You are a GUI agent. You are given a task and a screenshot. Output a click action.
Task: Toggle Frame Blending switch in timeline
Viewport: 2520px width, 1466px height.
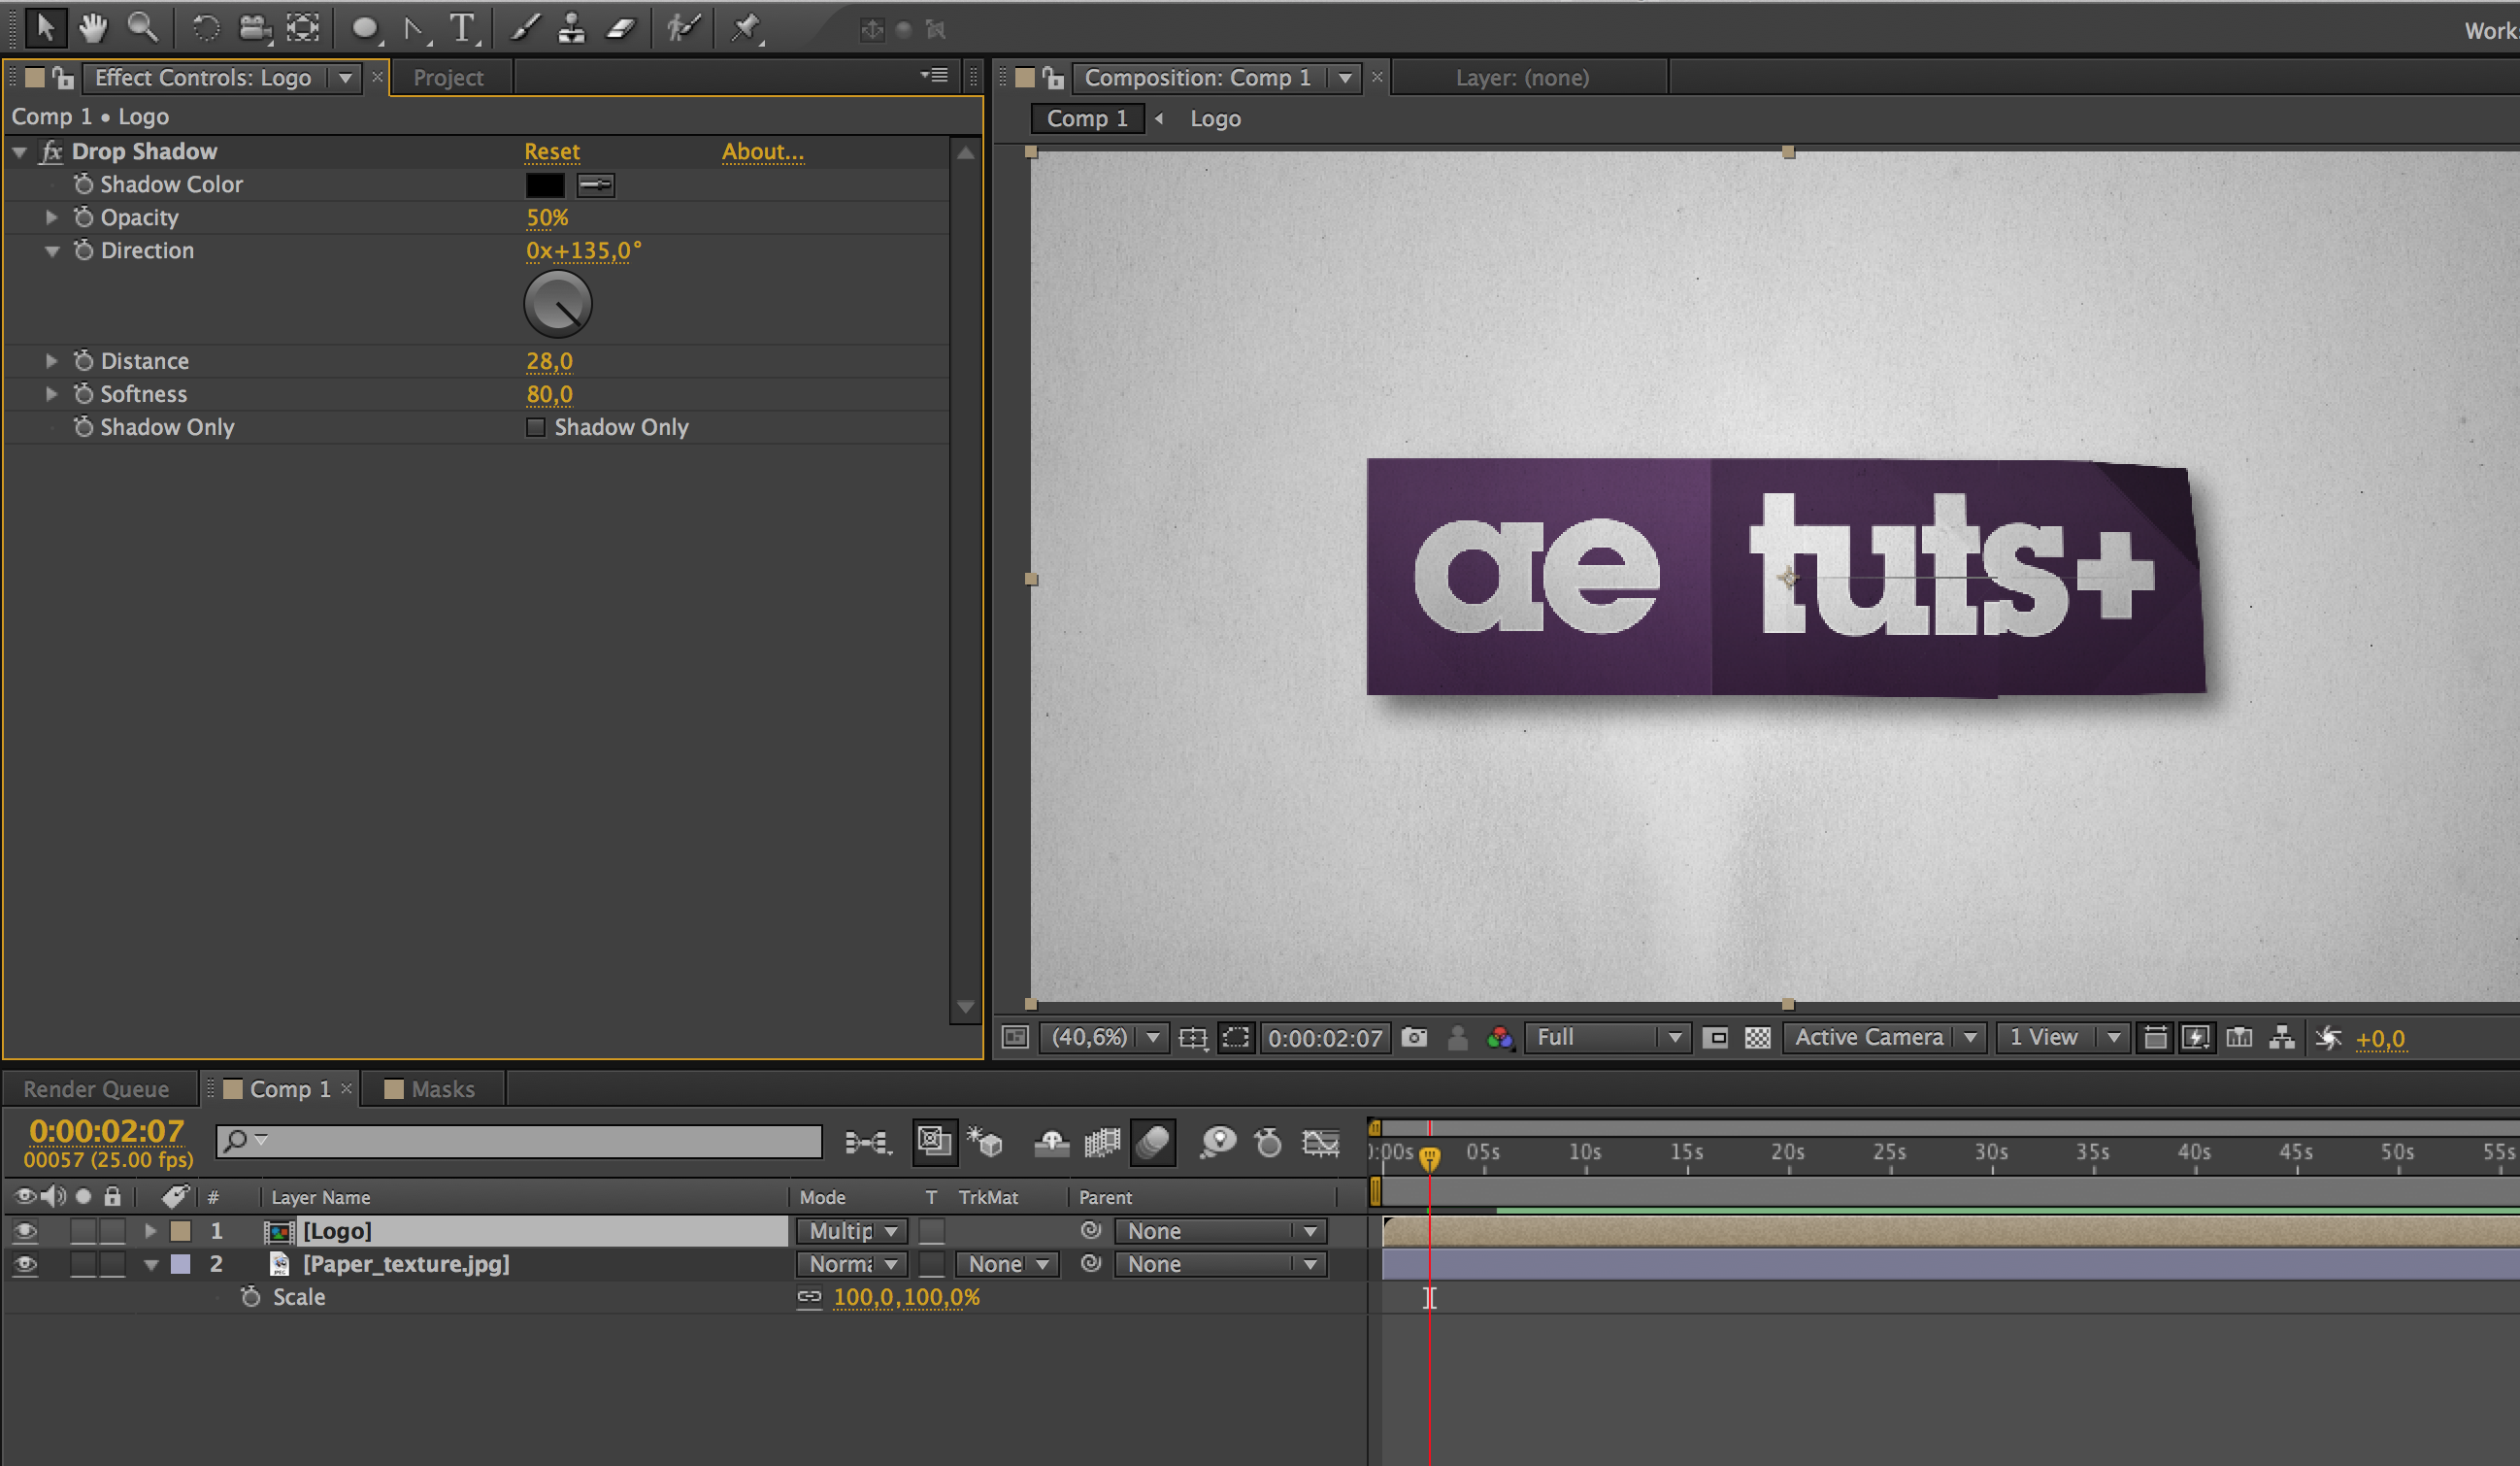(1102, 1141)
